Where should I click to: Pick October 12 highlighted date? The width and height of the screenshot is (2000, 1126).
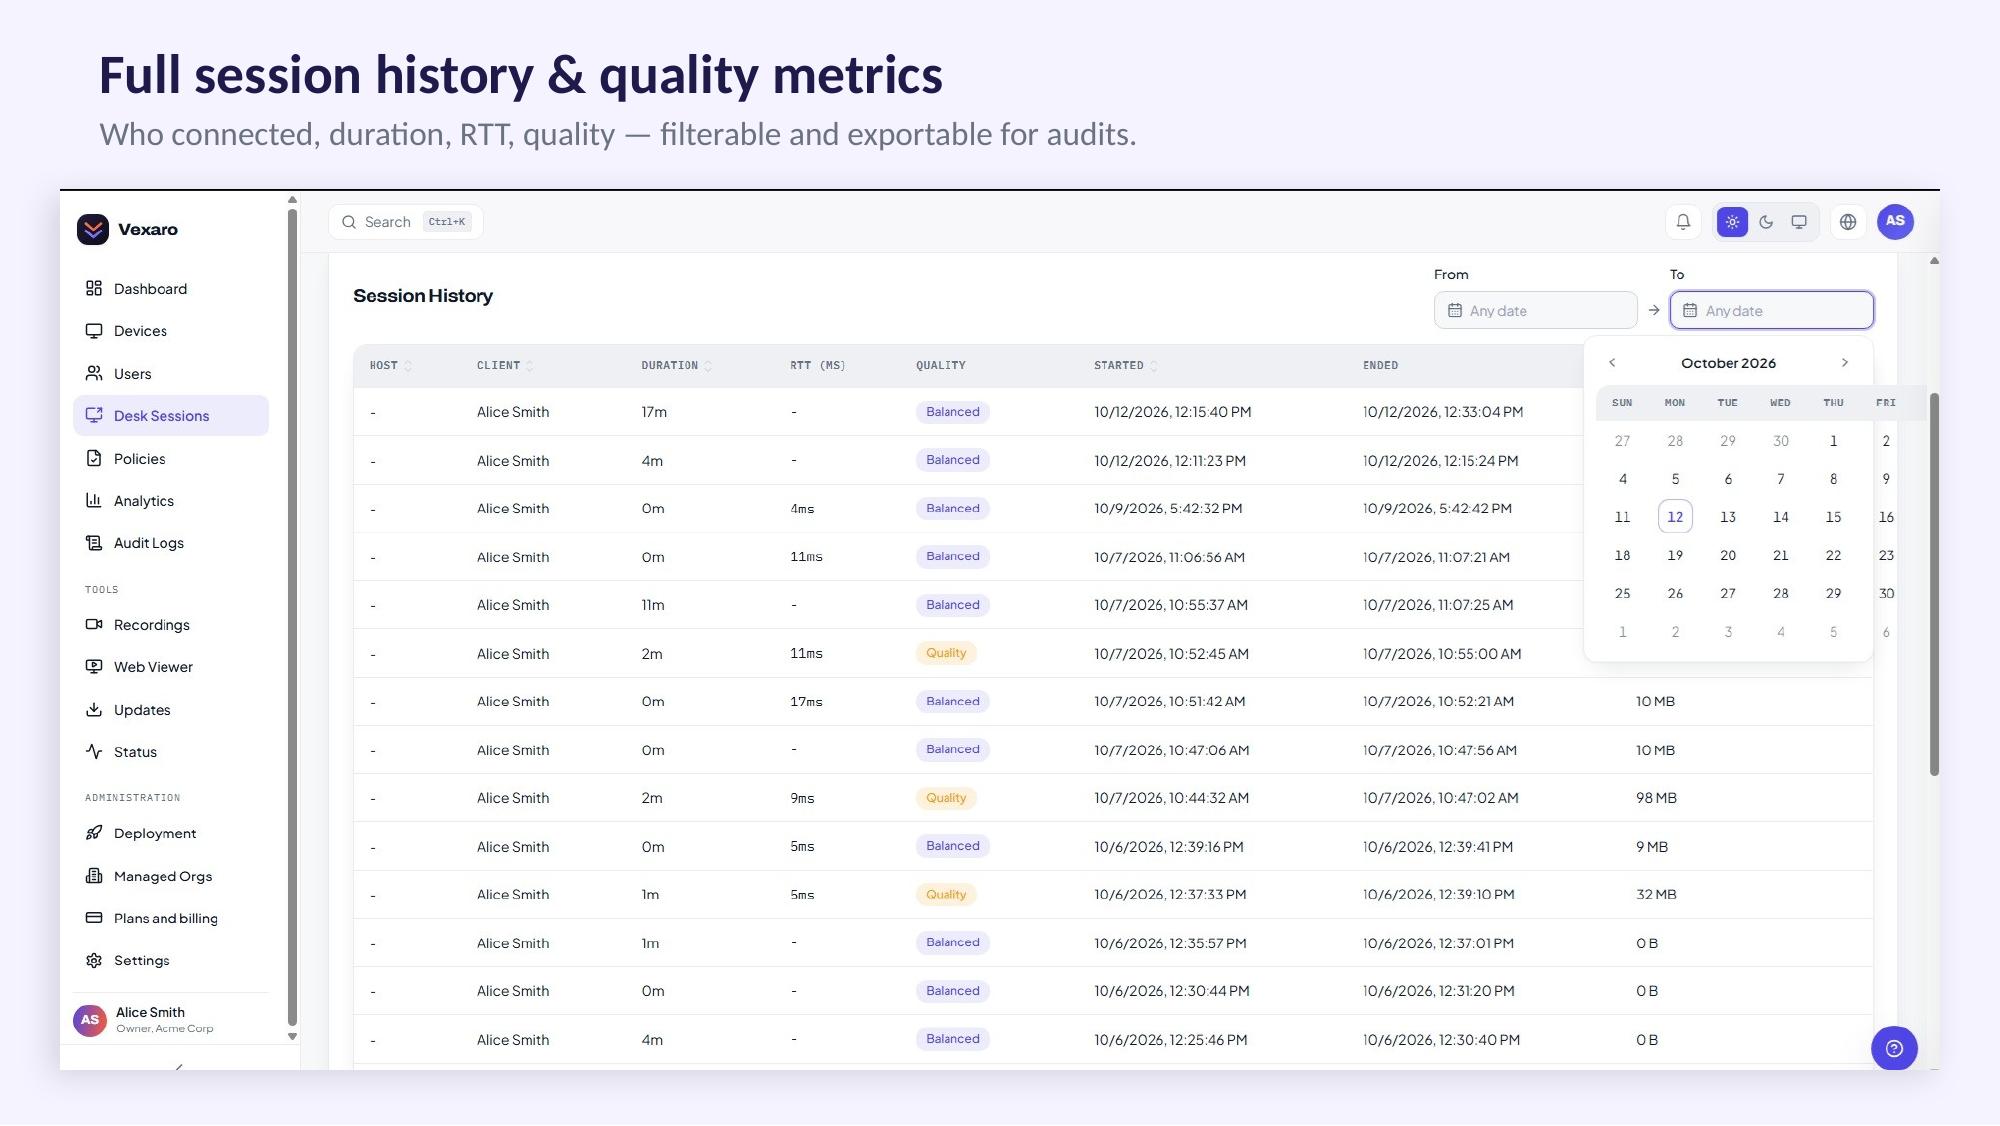click(x=1675, y=517)
